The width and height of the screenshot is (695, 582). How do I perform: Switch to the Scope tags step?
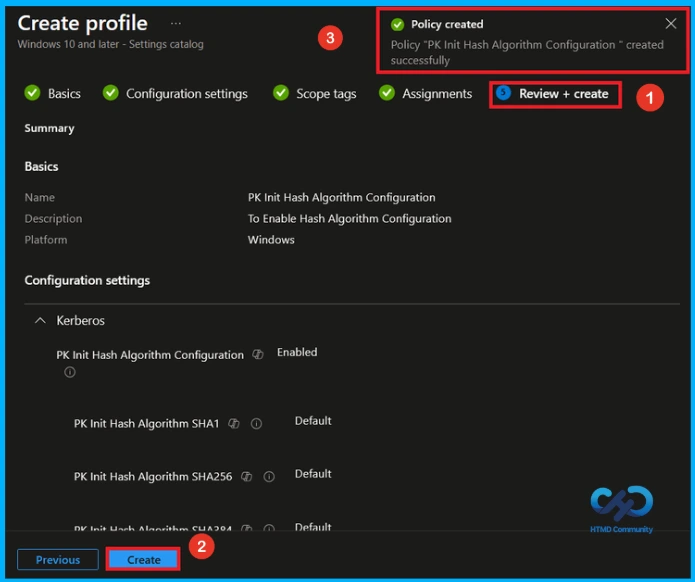pos(326,94)
